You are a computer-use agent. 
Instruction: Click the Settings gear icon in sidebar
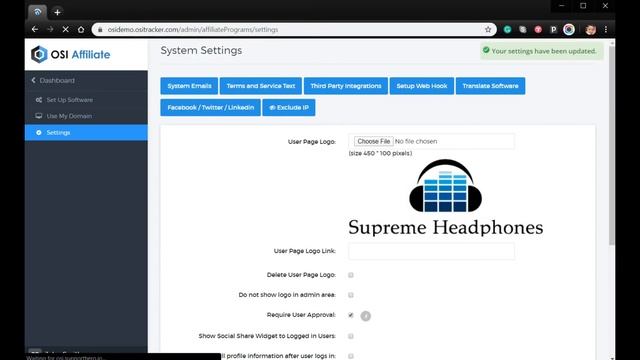click(39, 133)
